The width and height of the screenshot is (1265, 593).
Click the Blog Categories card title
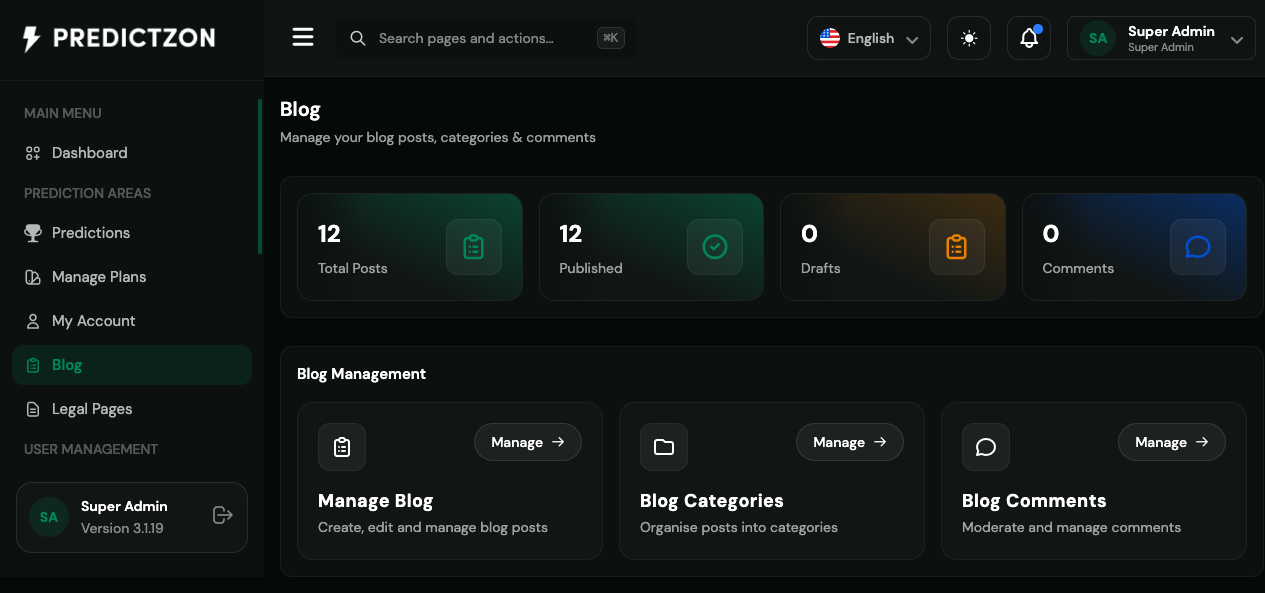pos(712,501)
